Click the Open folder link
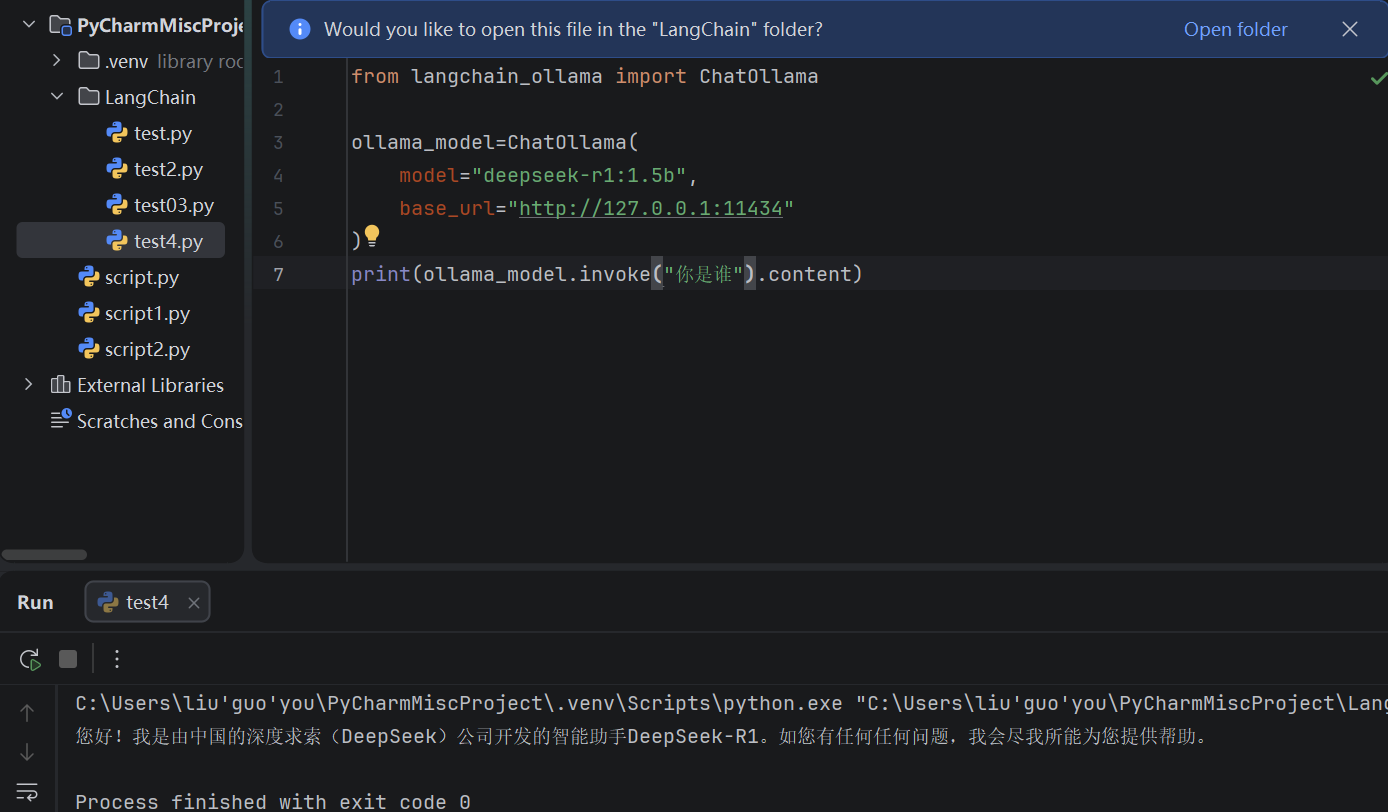The height and width of the screenshot is (812, 1388). pos(1236,29)
